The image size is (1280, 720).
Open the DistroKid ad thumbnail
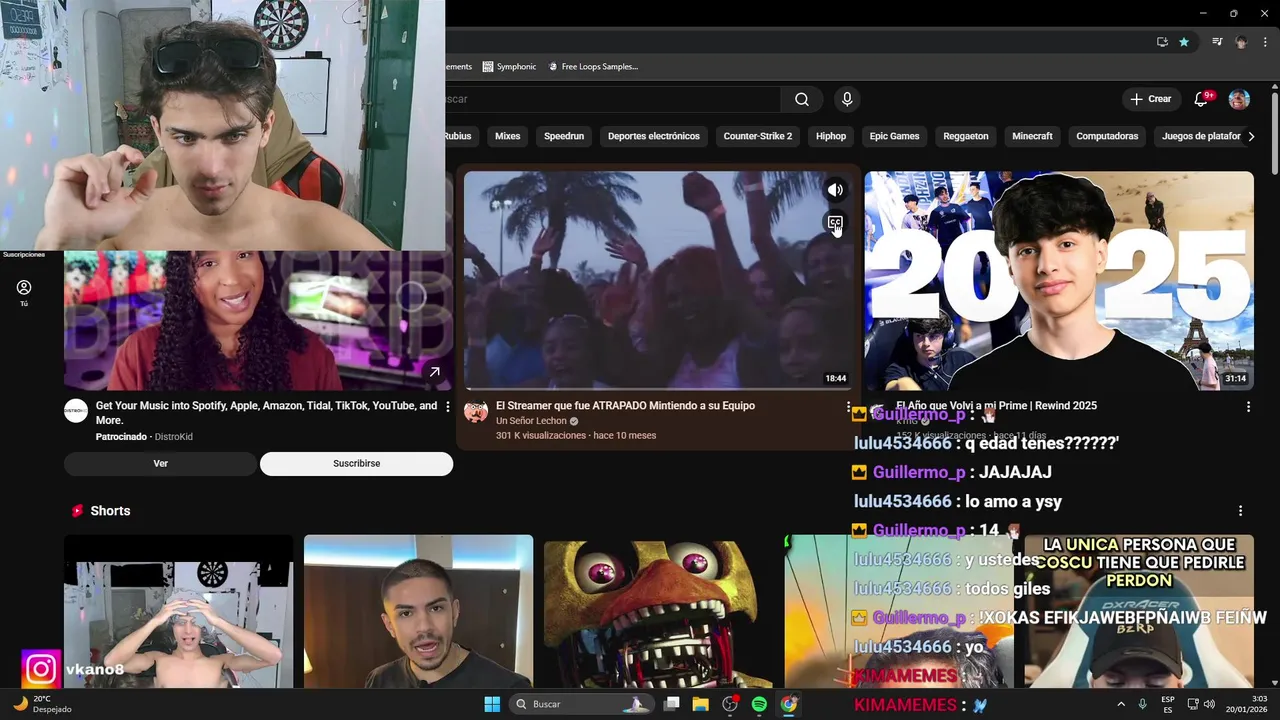(x=258, y=321)
